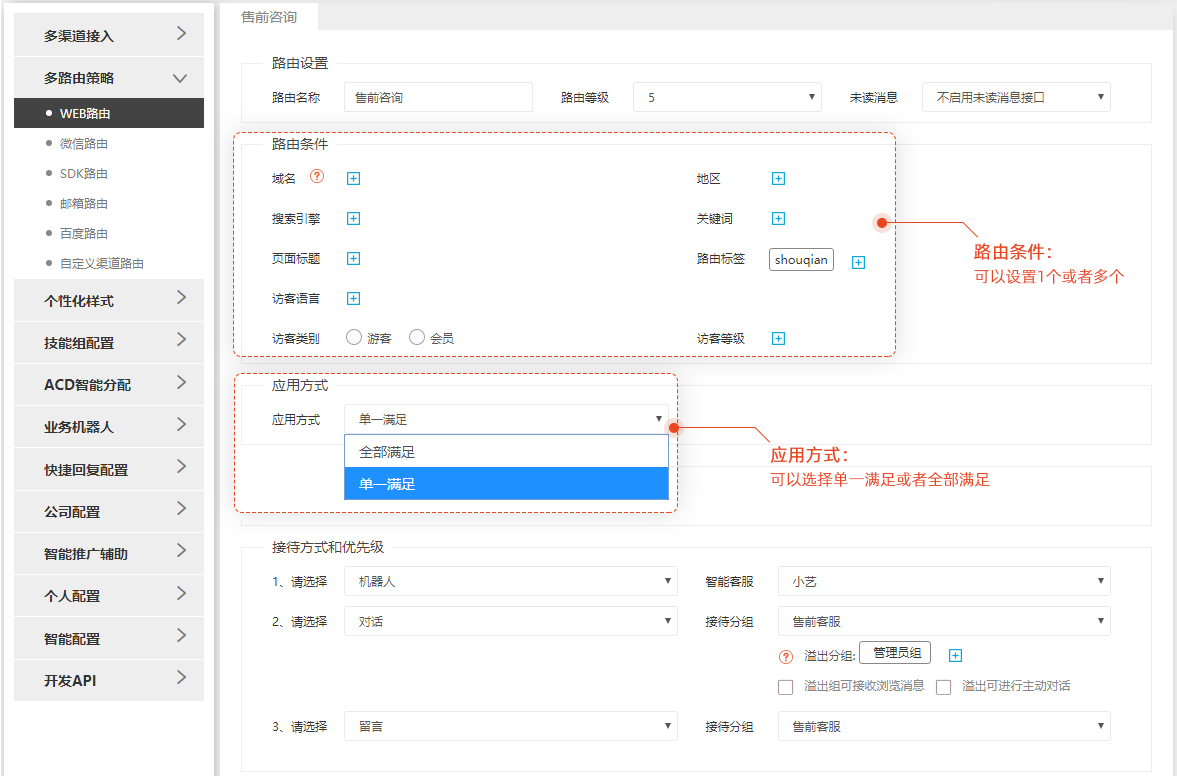Add a 搜索引擎 condition

[354, 218]
